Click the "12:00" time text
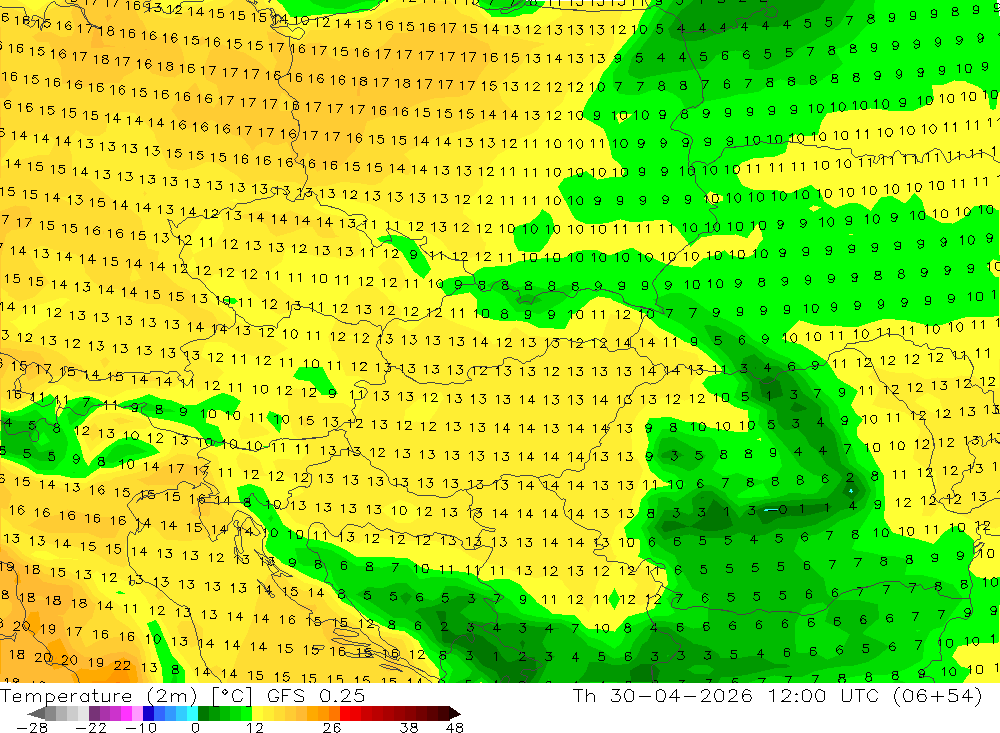This screenshot has width=1000, height=733. pyautogui.click(x=797, y=696)
